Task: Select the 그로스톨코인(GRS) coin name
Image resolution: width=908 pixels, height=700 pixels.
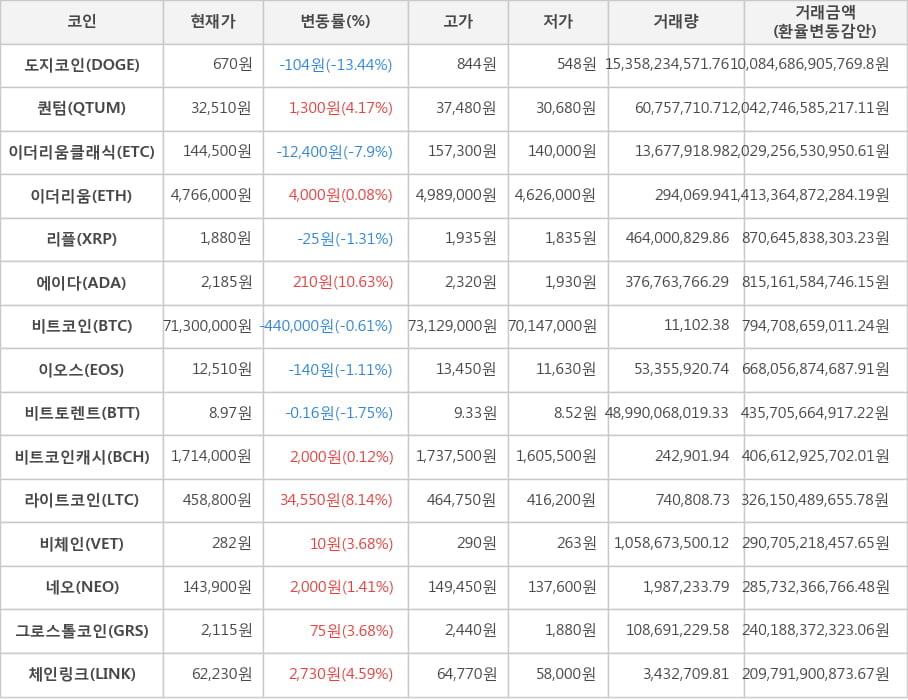Action: (82, 631)
